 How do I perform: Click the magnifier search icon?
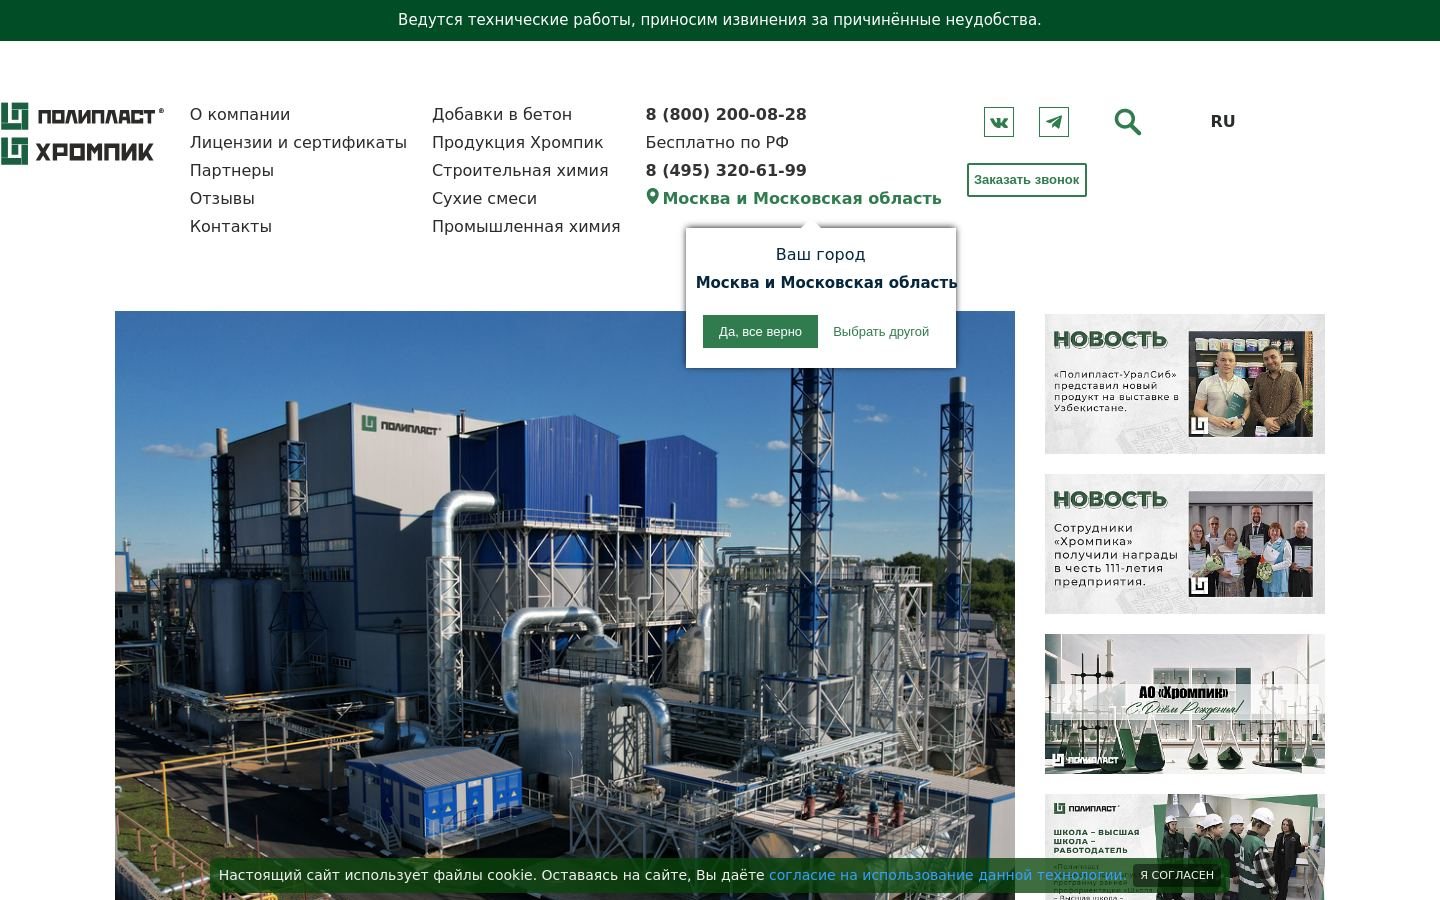pos(1128,122)
